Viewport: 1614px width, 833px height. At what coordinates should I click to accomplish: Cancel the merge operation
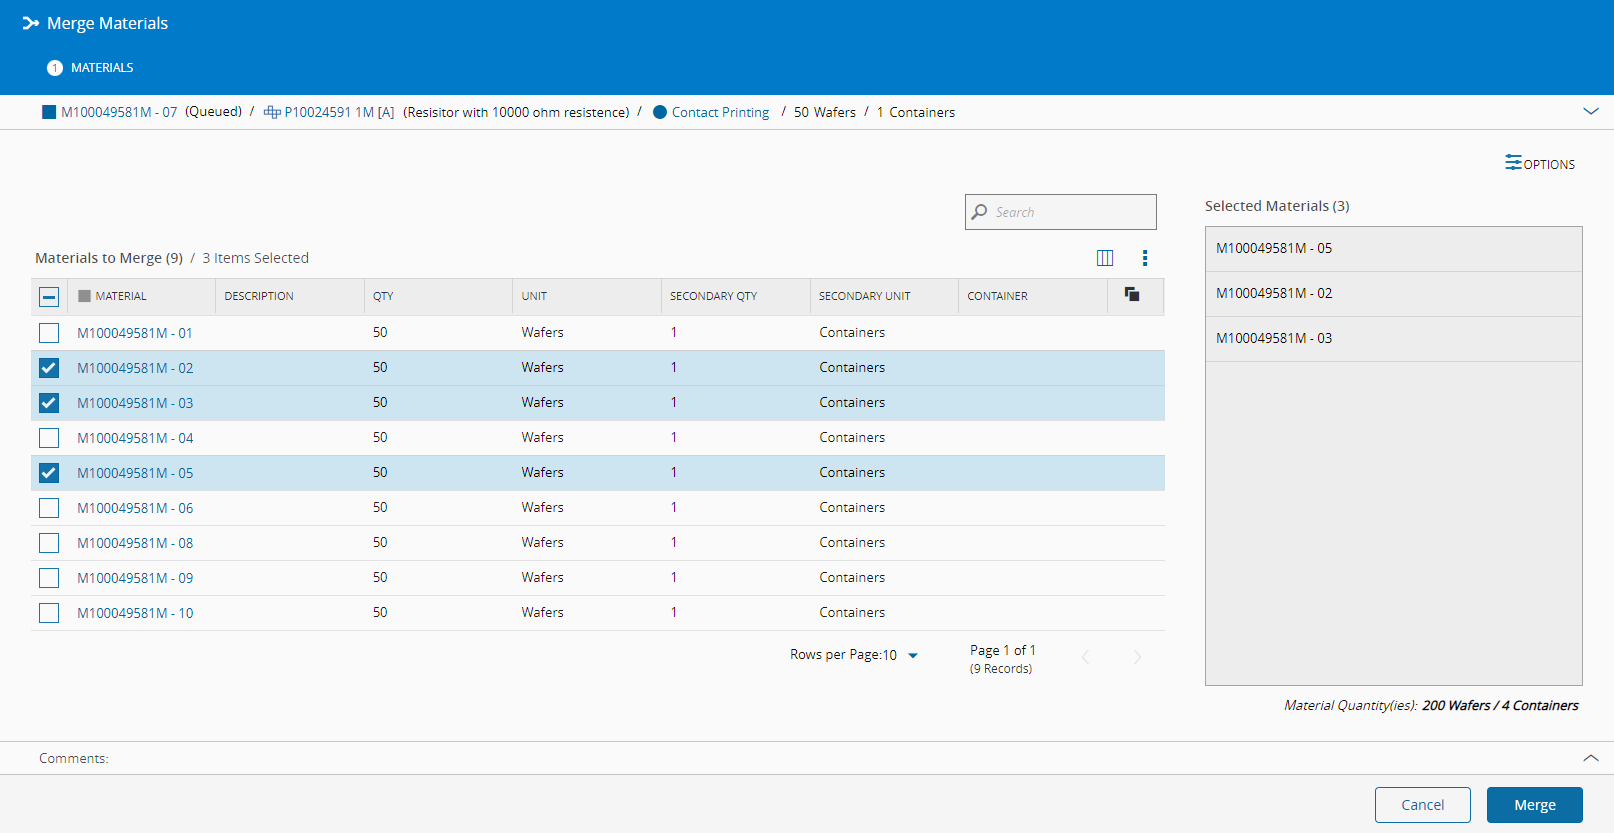point(1422,805)
